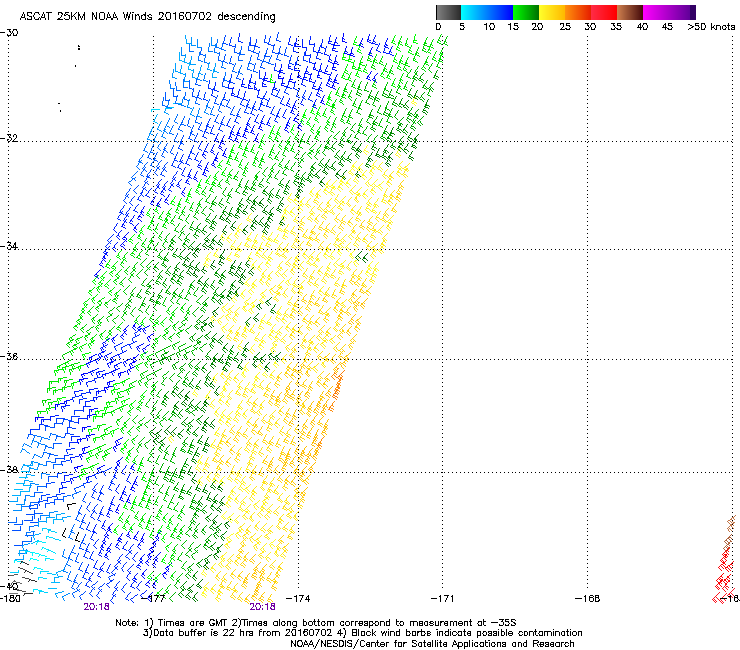This screenshot has width=740, height=650.
Task: Click the '-32' latitude axis label
Action: 9,138
